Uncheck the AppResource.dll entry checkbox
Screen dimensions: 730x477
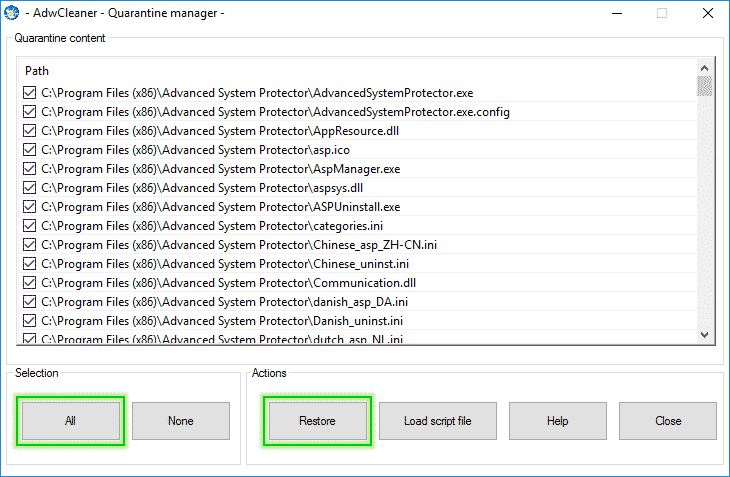(x=30, y=131)
